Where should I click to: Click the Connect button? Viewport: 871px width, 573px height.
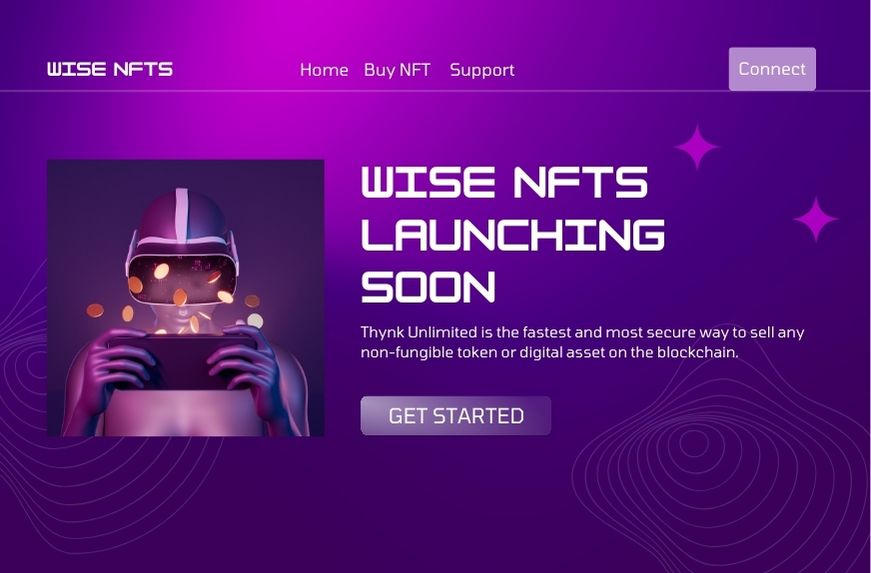click(772, 69)
